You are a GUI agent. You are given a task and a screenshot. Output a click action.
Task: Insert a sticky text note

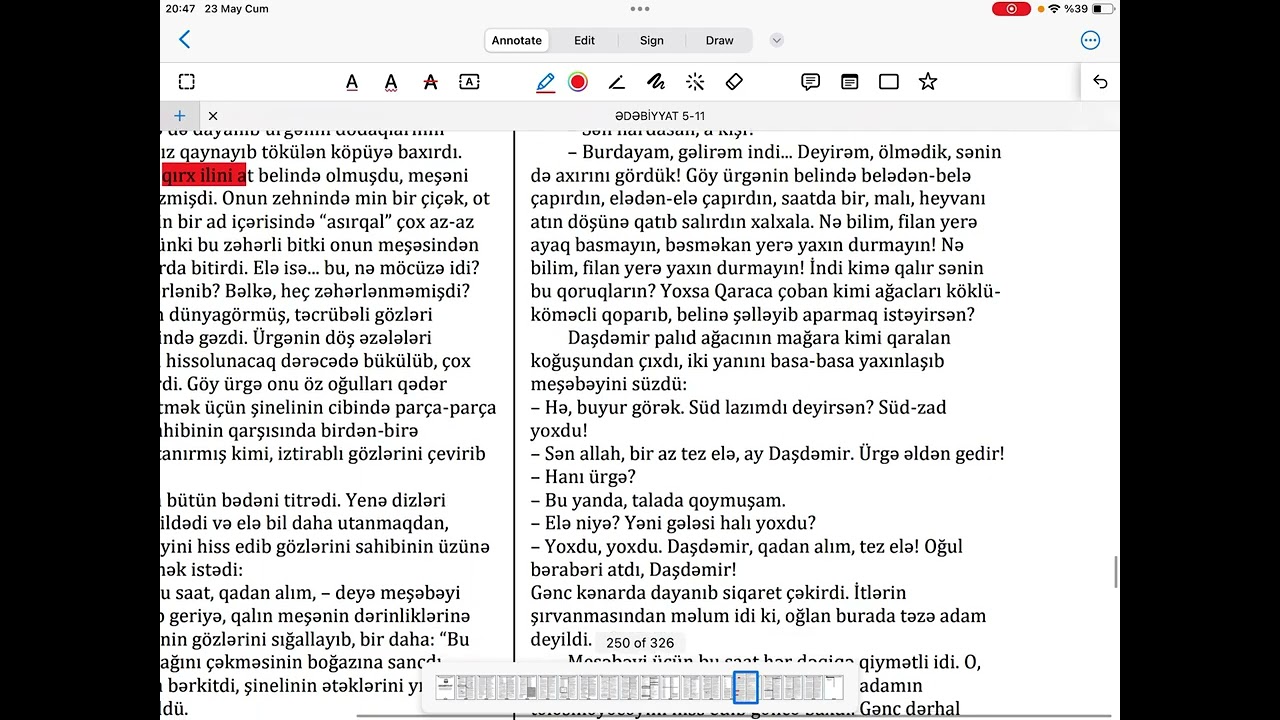tap(850, 82)
